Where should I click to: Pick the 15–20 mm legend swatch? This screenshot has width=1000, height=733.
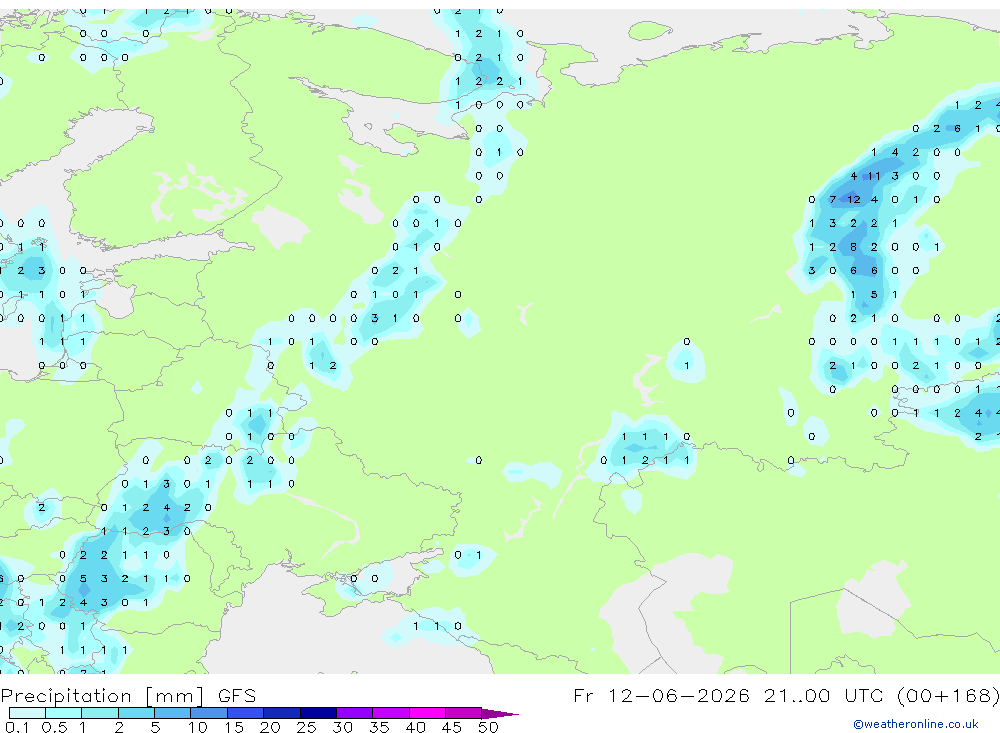[246, 713]
